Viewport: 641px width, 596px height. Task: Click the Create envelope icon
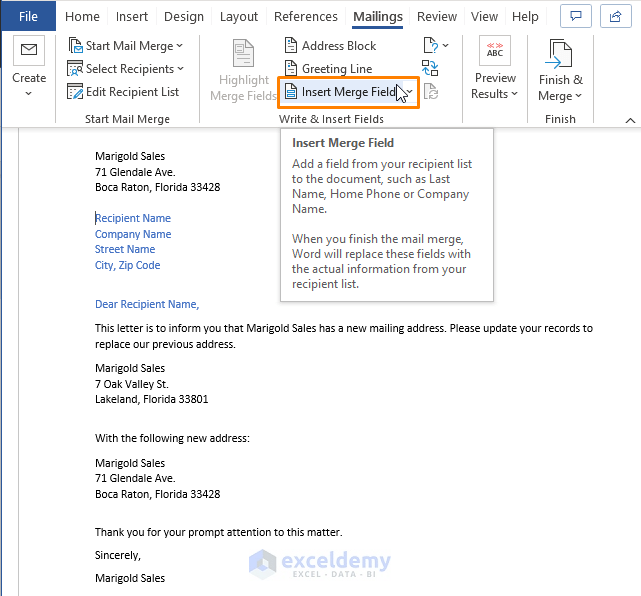pyautogui.click(x=29, y=50)
